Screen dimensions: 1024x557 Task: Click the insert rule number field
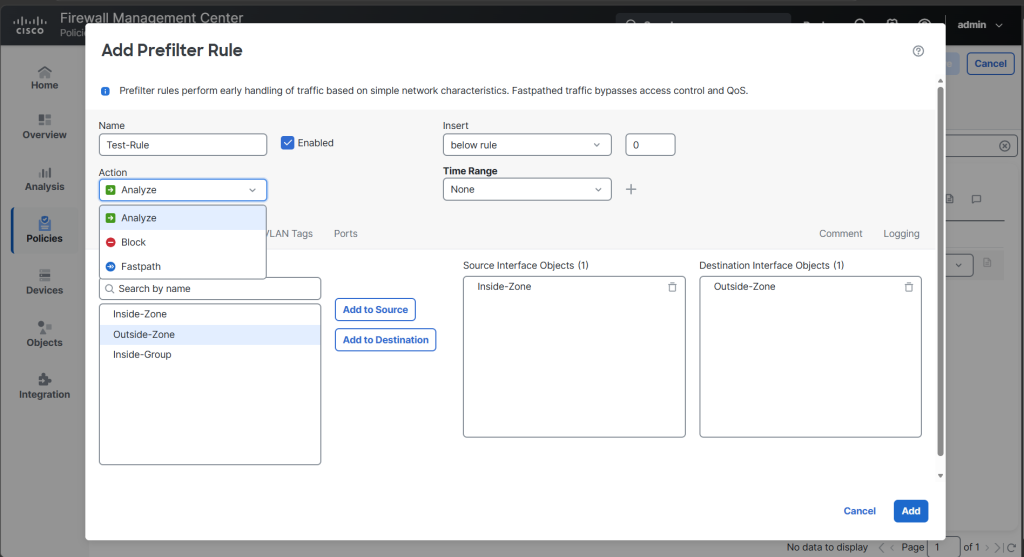point(650,145)
